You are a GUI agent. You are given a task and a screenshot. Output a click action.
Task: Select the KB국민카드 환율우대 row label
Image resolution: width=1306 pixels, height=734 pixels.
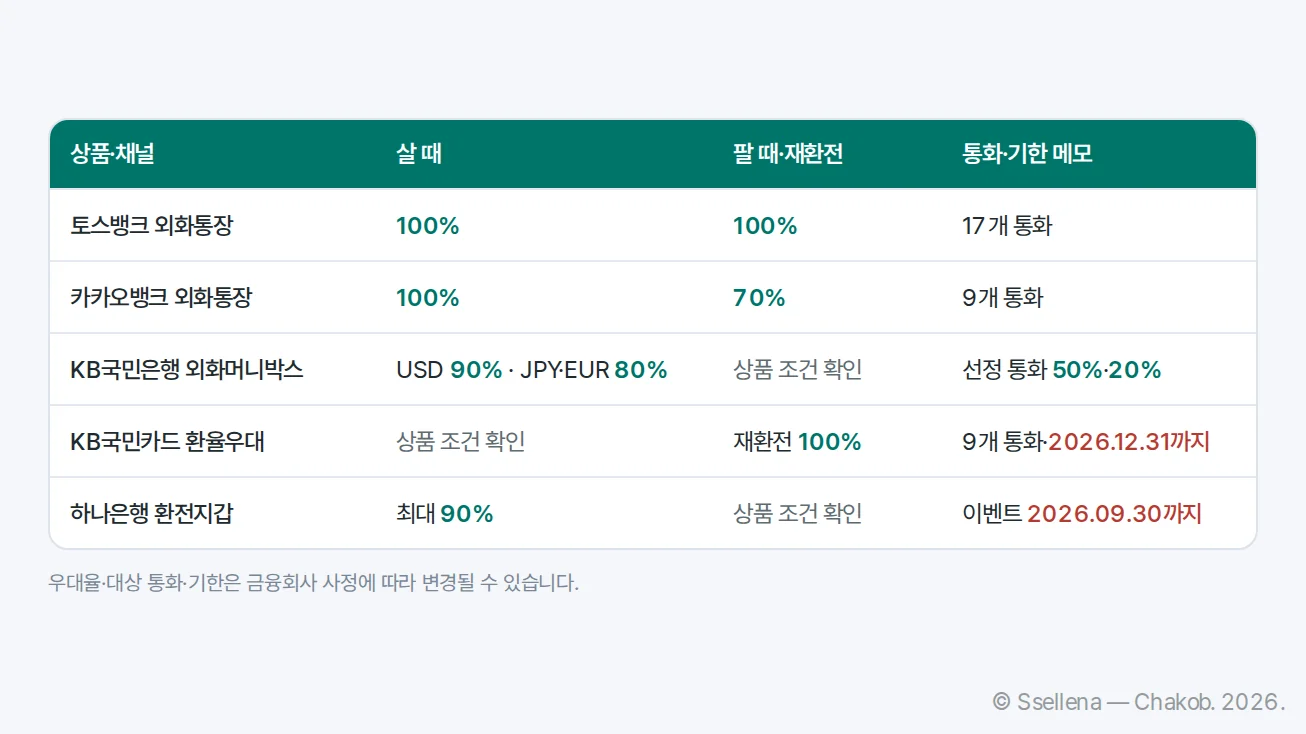pos(167,442)
